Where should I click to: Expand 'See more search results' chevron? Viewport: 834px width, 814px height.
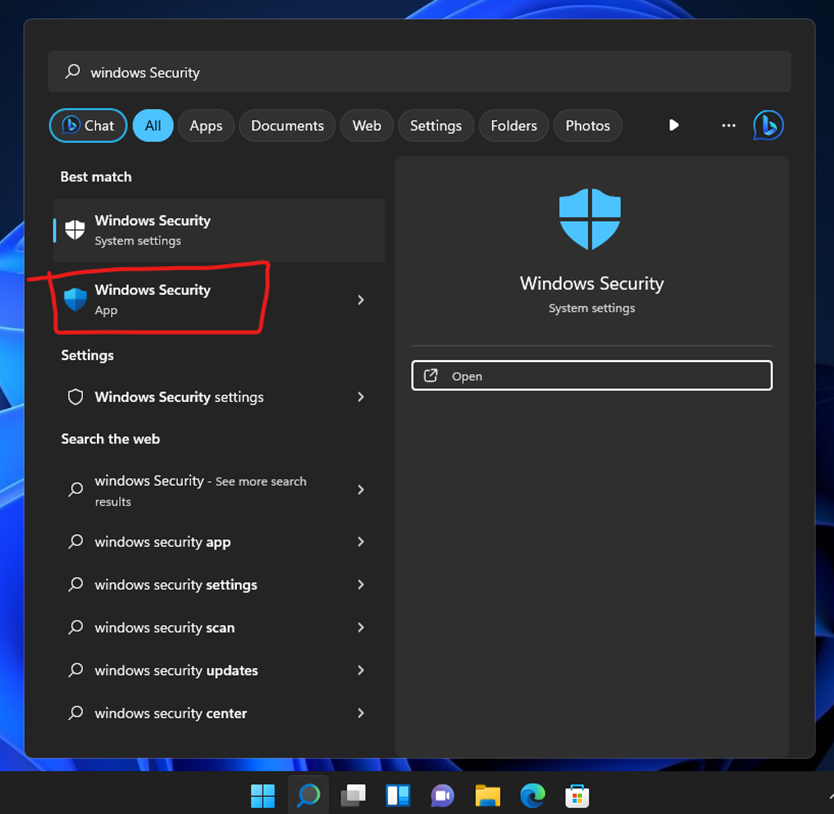coord(361,489)
